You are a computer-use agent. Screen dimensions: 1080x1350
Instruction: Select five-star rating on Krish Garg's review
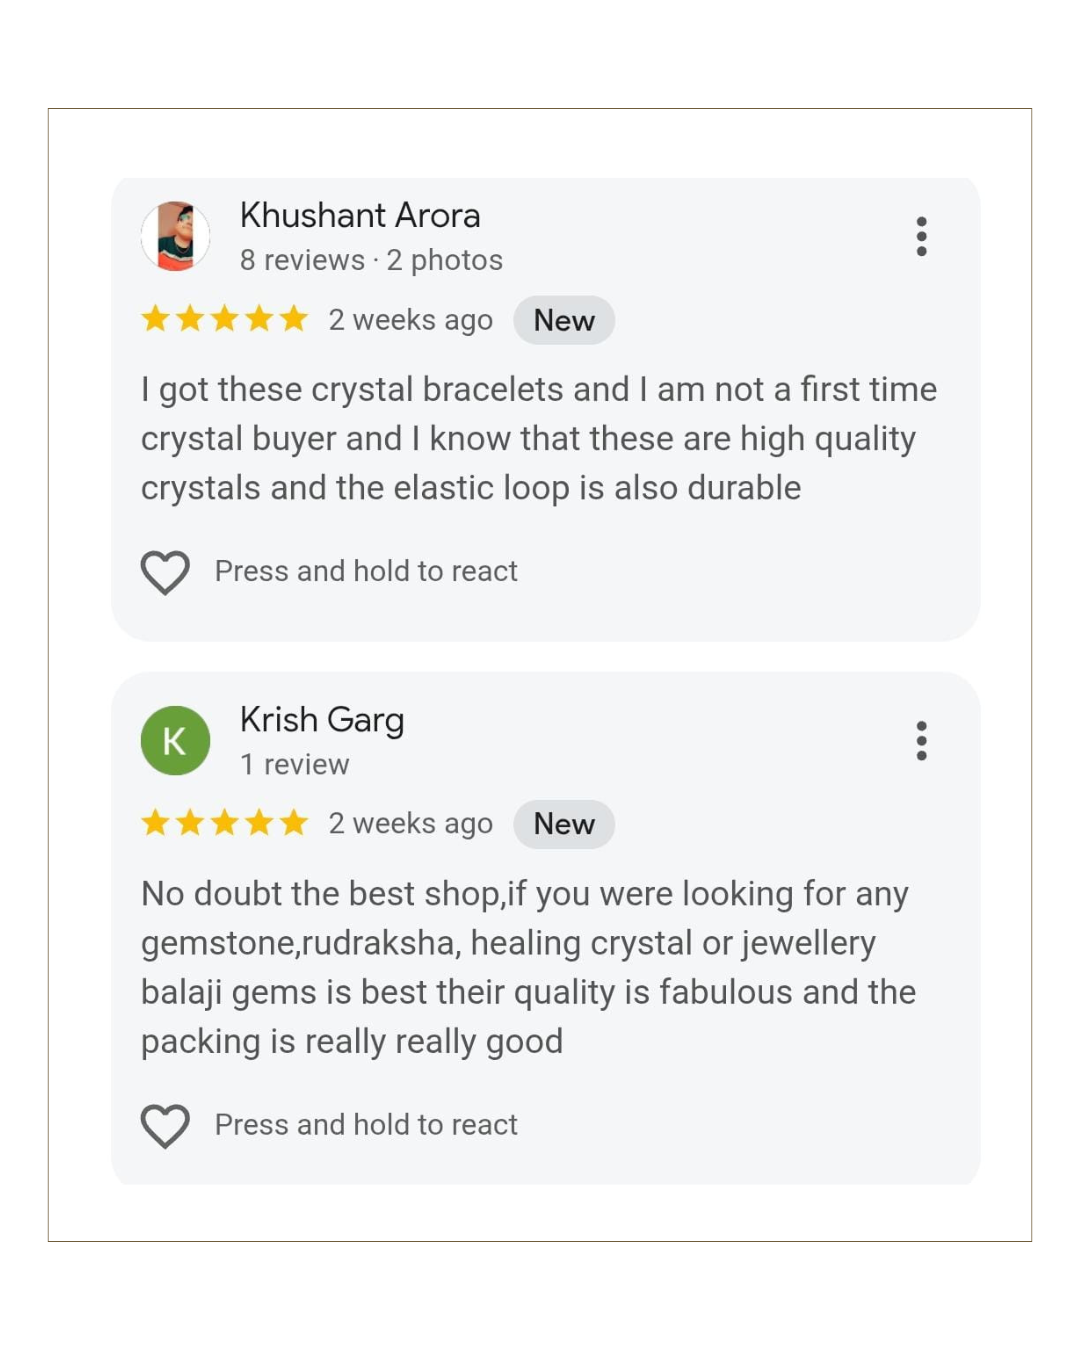(224, 823)
